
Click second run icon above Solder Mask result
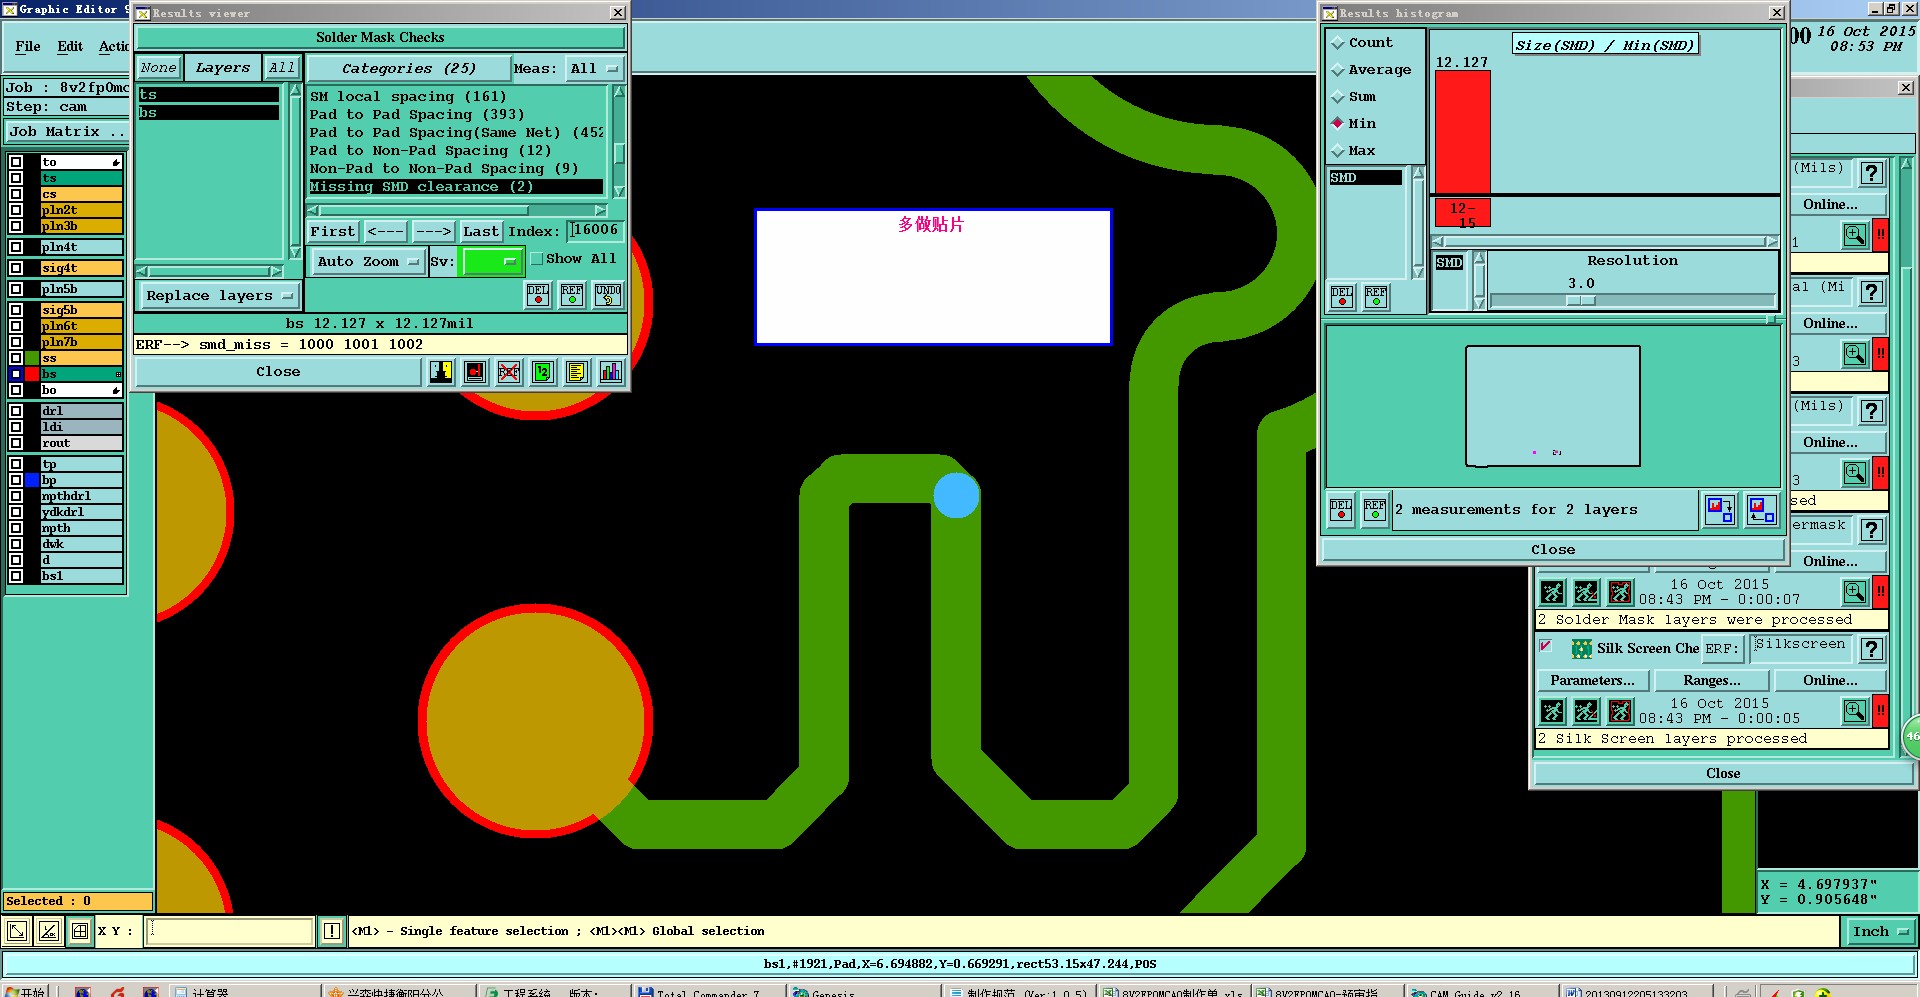click(1586, 592)
